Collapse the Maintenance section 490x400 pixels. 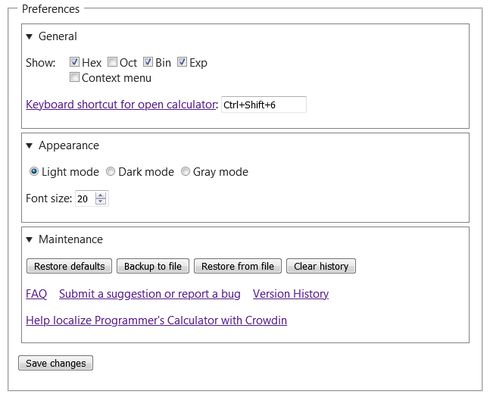tap(29, 239)
